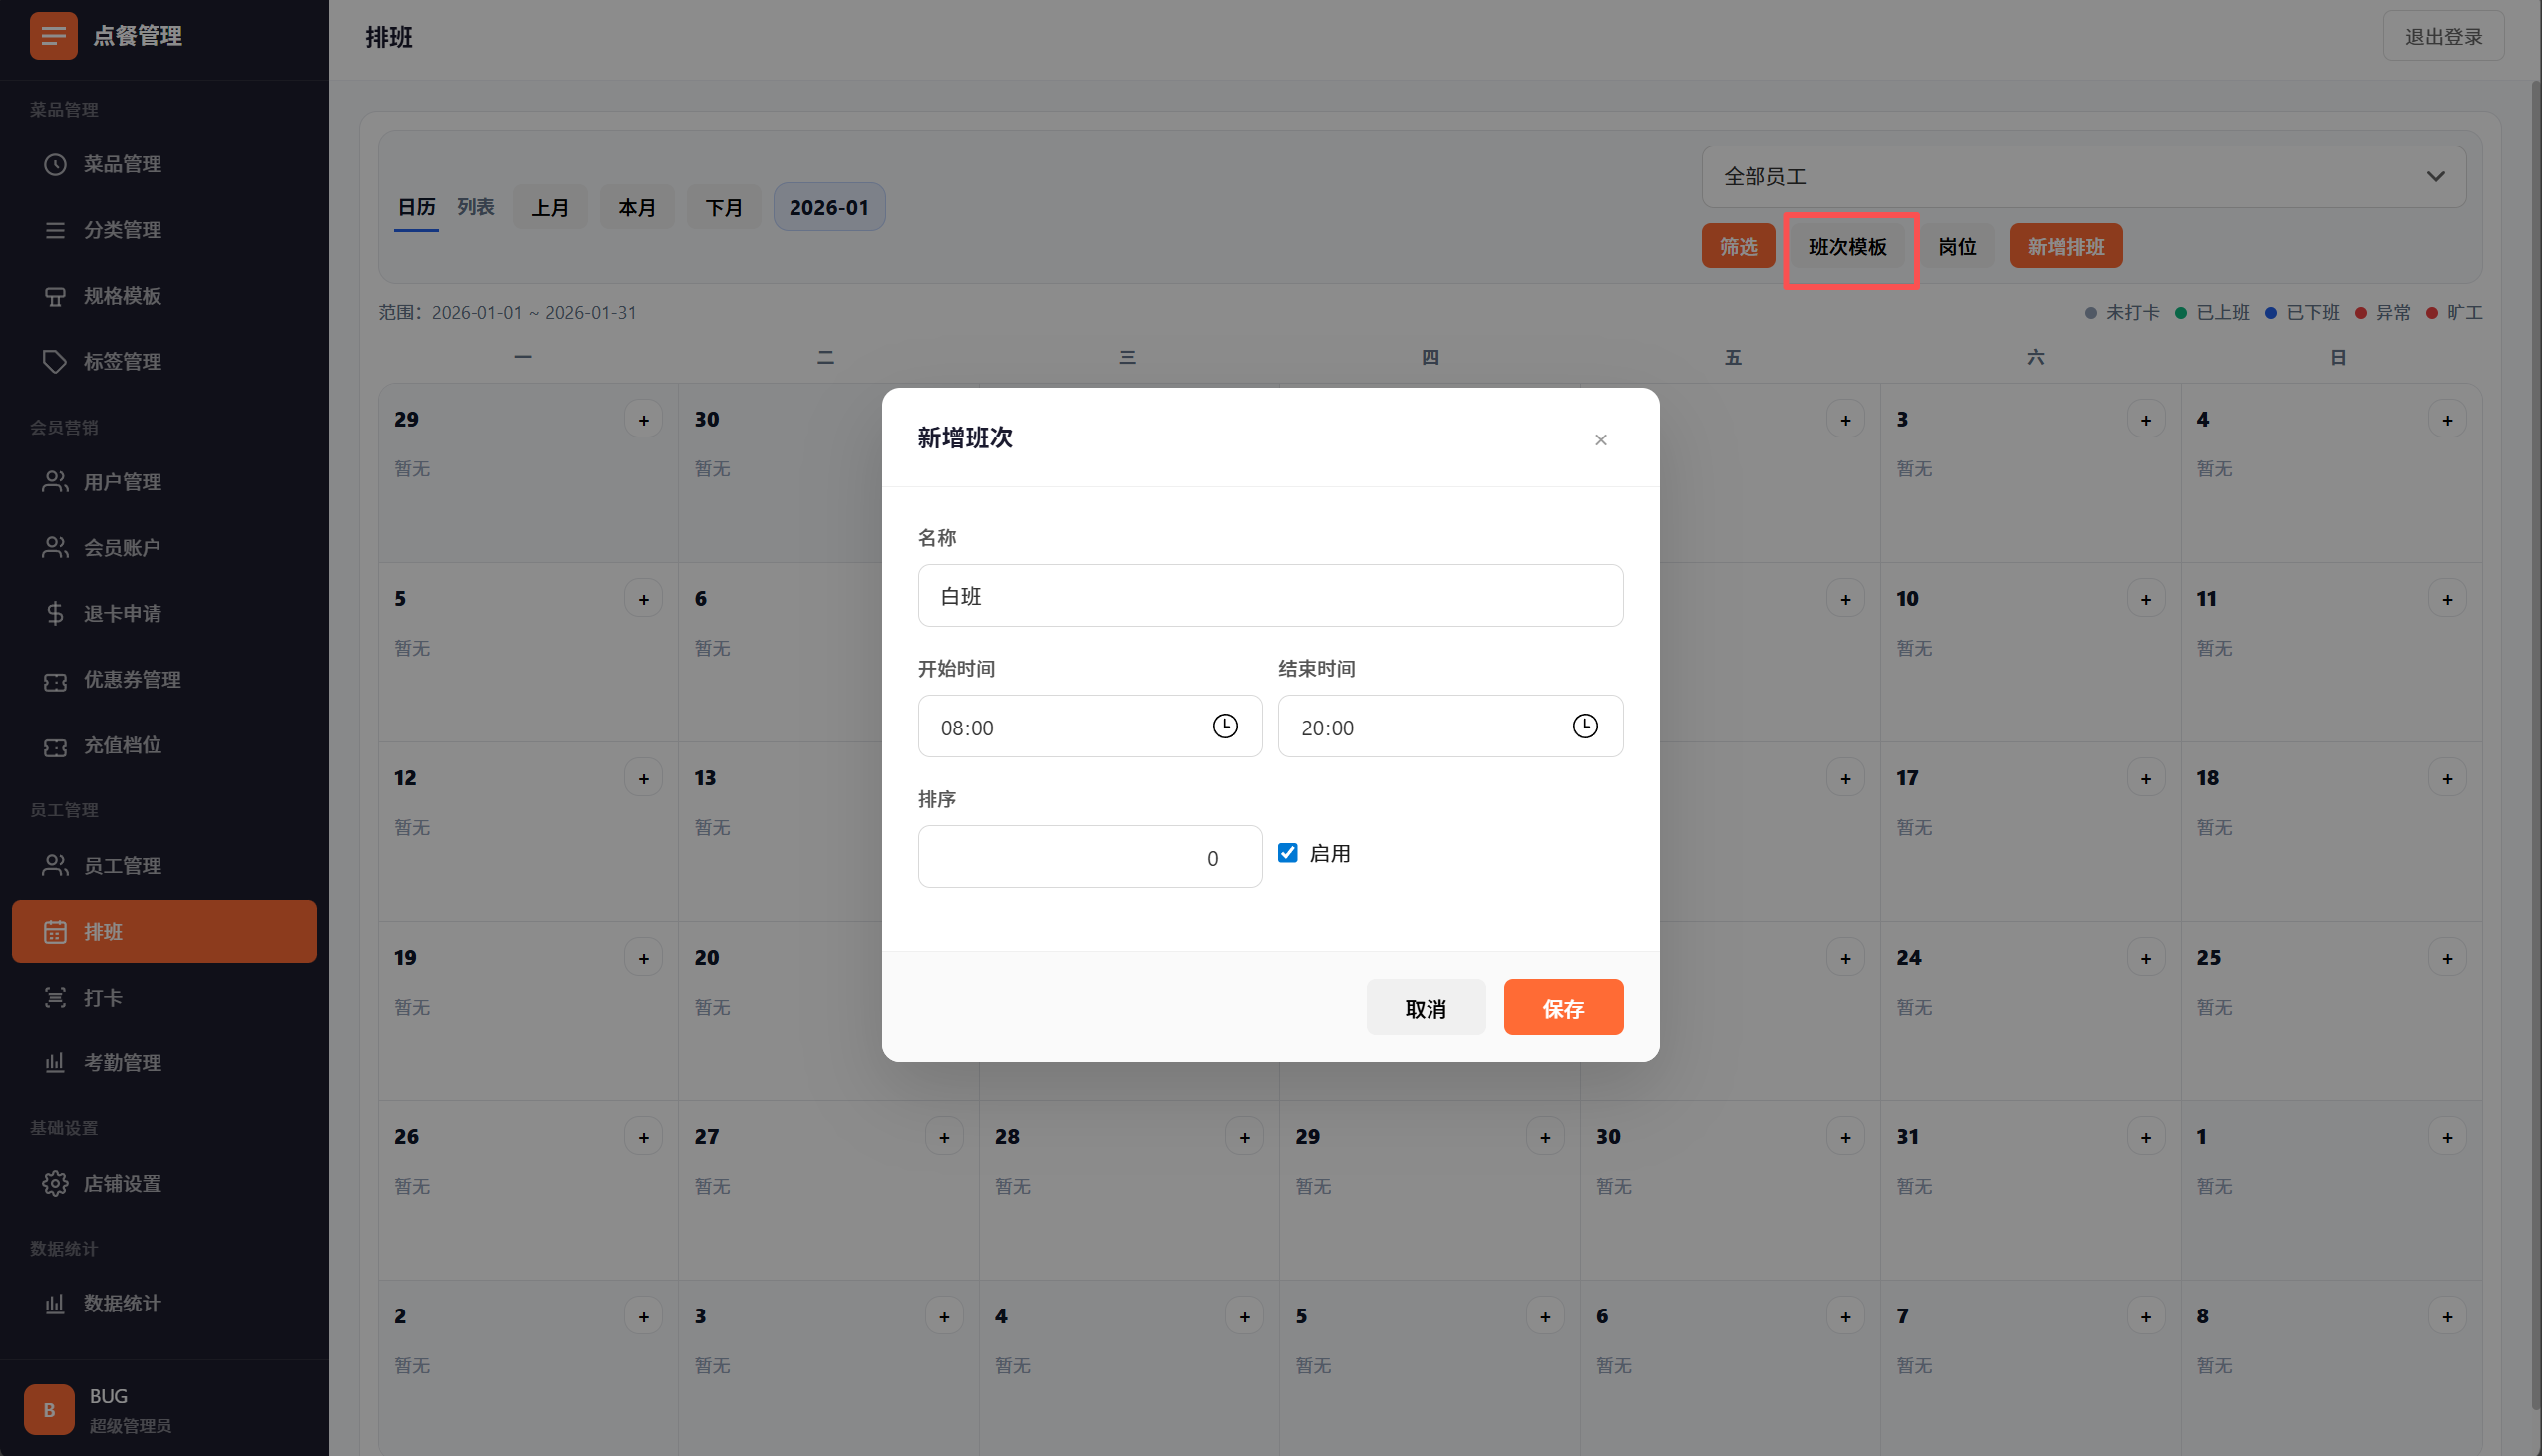Image resolution: width=2542 pixels, height=1456 pixels.
Task: Click the 打卡 scan icon in sidebar
Action: [x=55, y=997]
